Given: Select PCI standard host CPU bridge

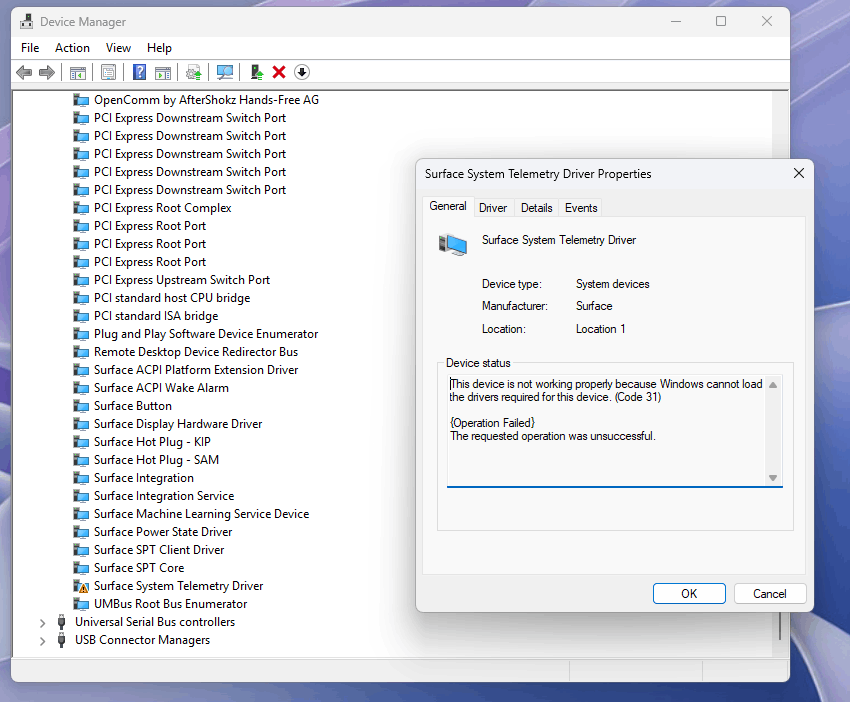Looking at the screenshot, I should [x=172, y=298].
